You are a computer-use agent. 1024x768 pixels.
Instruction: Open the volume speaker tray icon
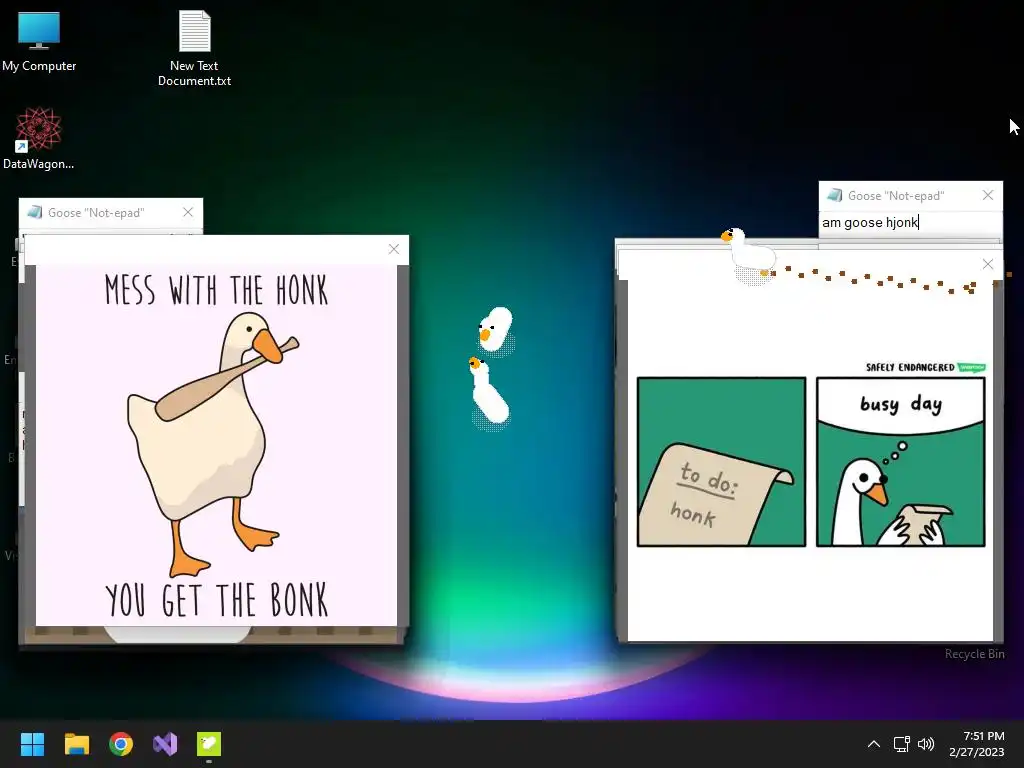(x=926, y=744)
